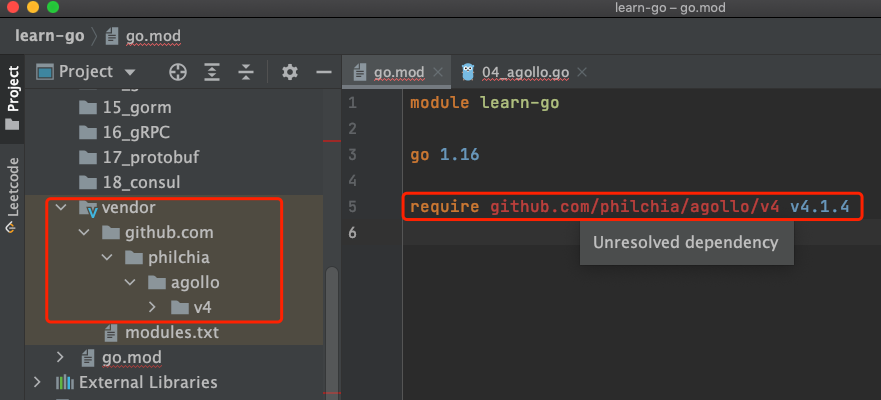
Task: Expand the go.mod tree node
Action: (x=60, y=357)
